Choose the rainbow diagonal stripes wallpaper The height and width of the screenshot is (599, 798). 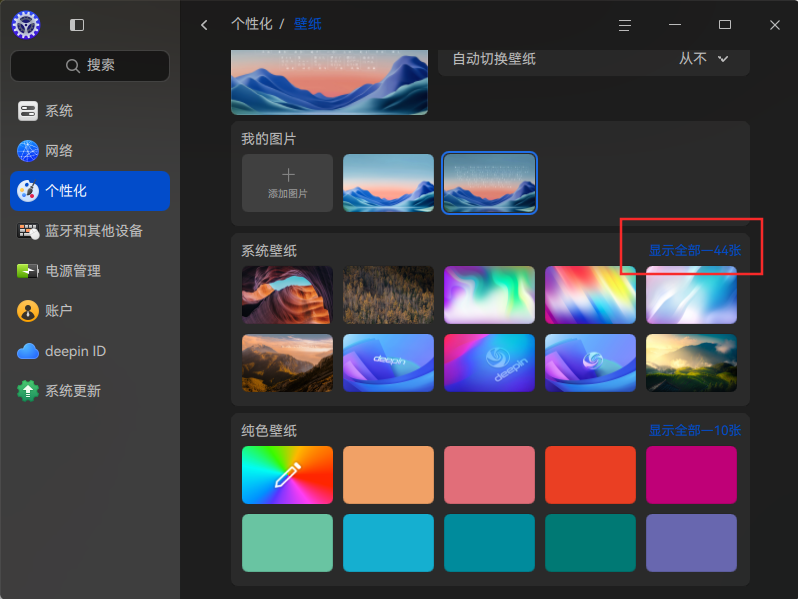click(590, 295)
